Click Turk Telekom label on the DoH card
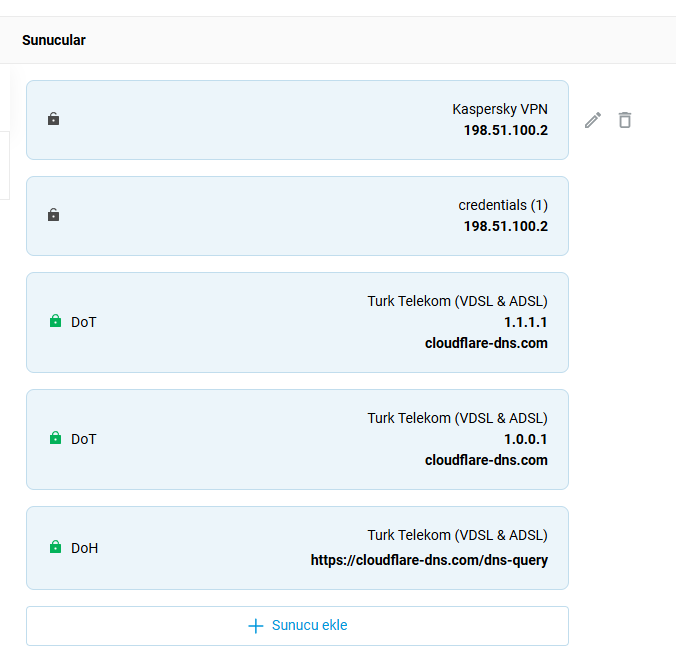676x672 pixels. click(457, 535)
